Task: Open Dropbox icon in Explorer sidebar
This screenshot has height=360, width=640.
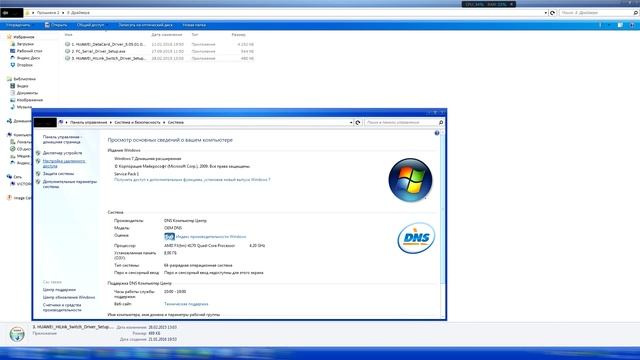Action: click(x=13, y=65)
